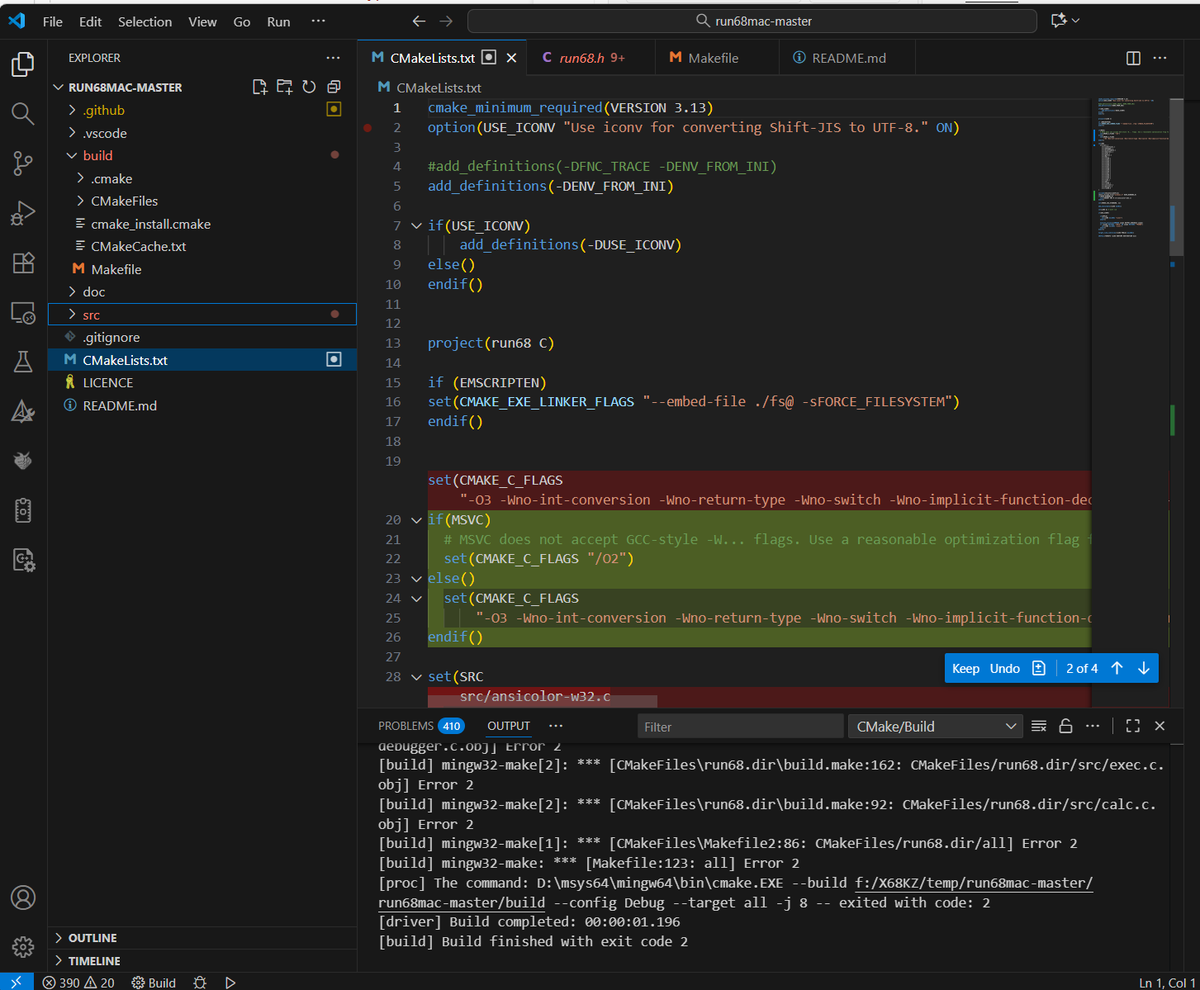1200x990 pixels.
Task: Toggle breakpoint on line 2
Action: pos(368,128)
